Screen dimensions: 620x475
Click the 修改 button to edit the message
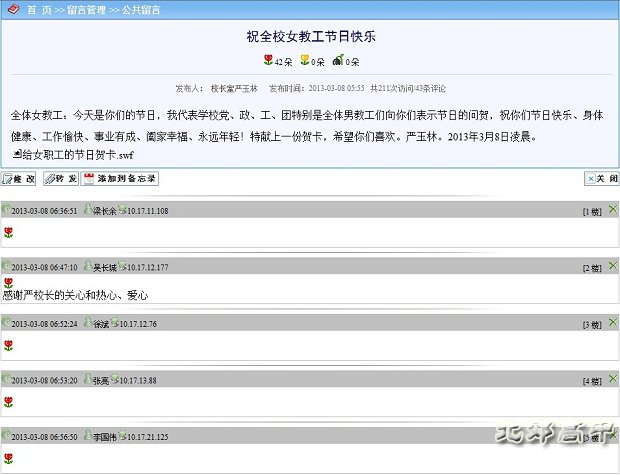(20, 179)
